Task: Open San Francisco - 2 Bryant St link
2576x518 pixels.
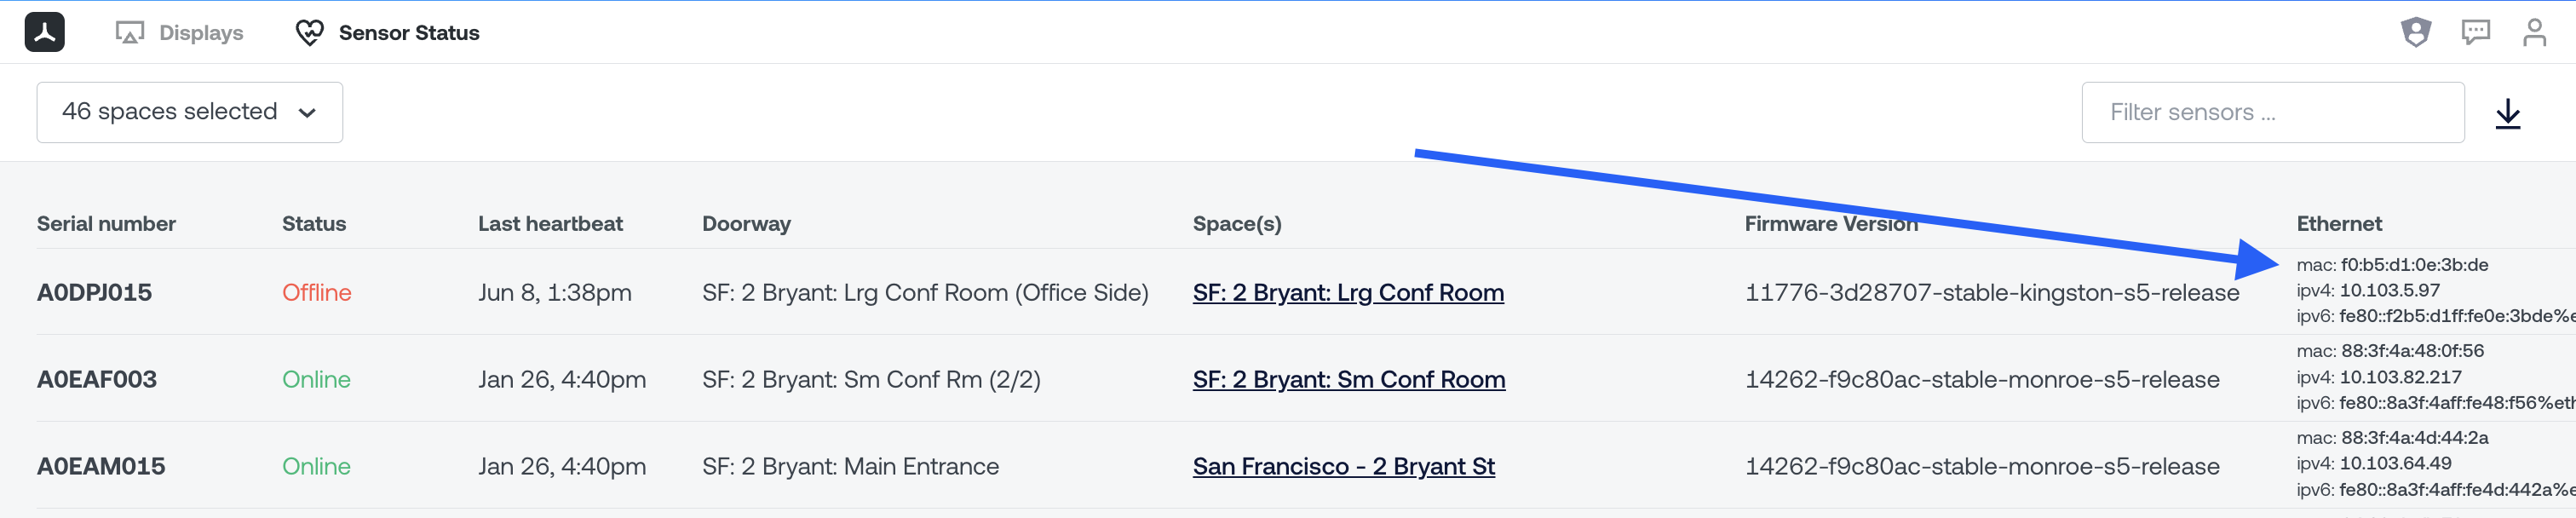Action: click(x=1344, y=466)
